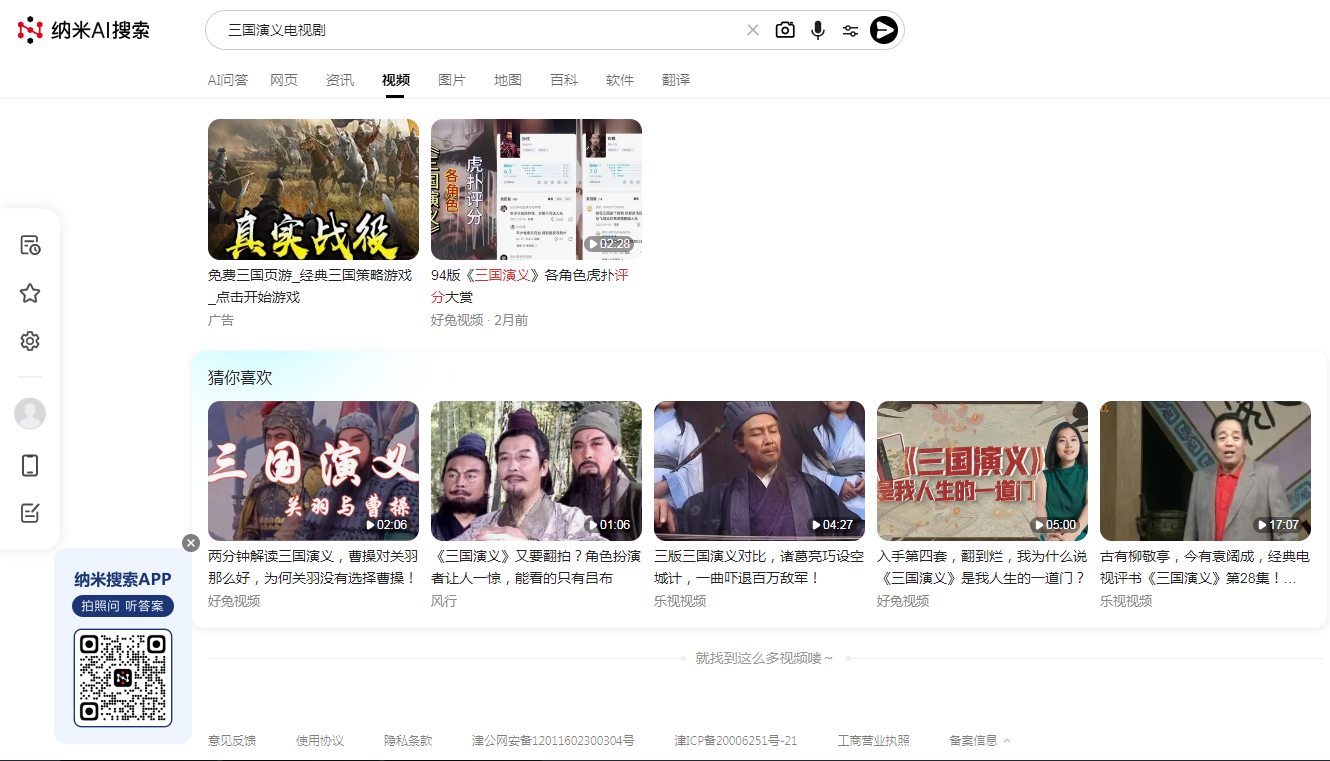Expand the 备案信息 footer chevron
Viewport: 1330px width, 761px height.
[x=1007, y=741]
